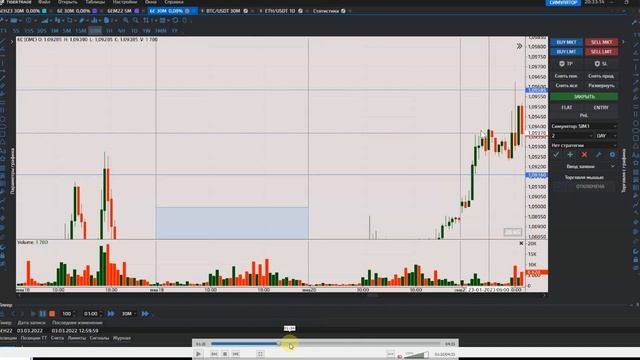Open the indicators bar-chart icon in toolbar
Screen dimensions: 640x360
95,20
